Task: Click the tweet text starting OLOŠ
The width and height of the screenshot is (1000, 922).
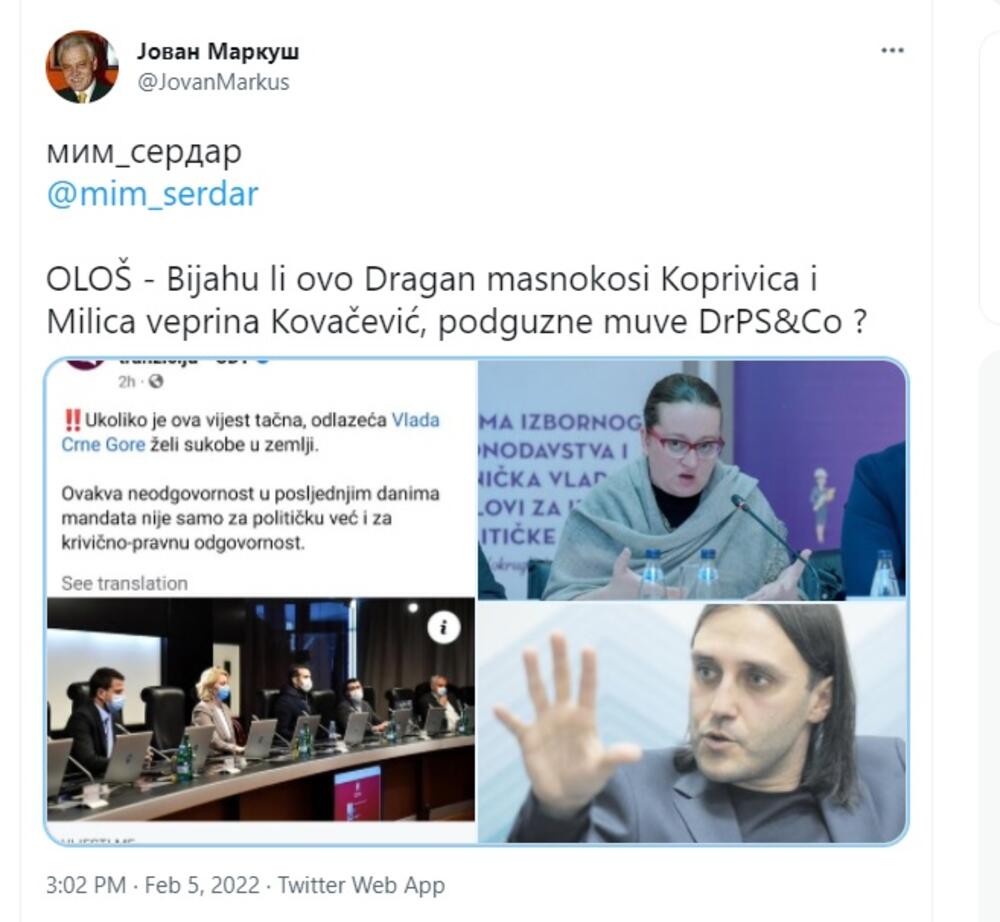Action: [457, 300]
